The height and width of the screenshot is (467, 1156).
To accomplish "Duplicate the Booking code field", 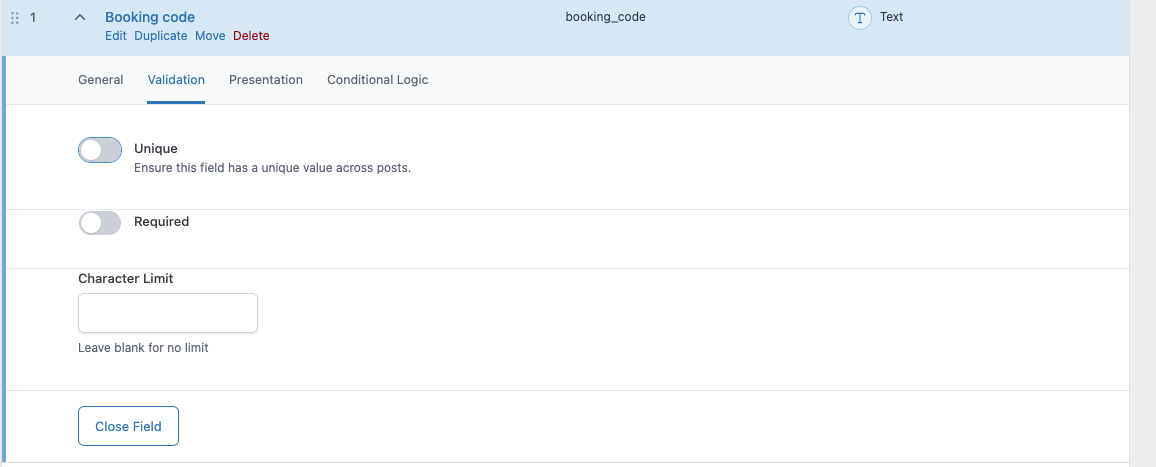I will point(161,35).
